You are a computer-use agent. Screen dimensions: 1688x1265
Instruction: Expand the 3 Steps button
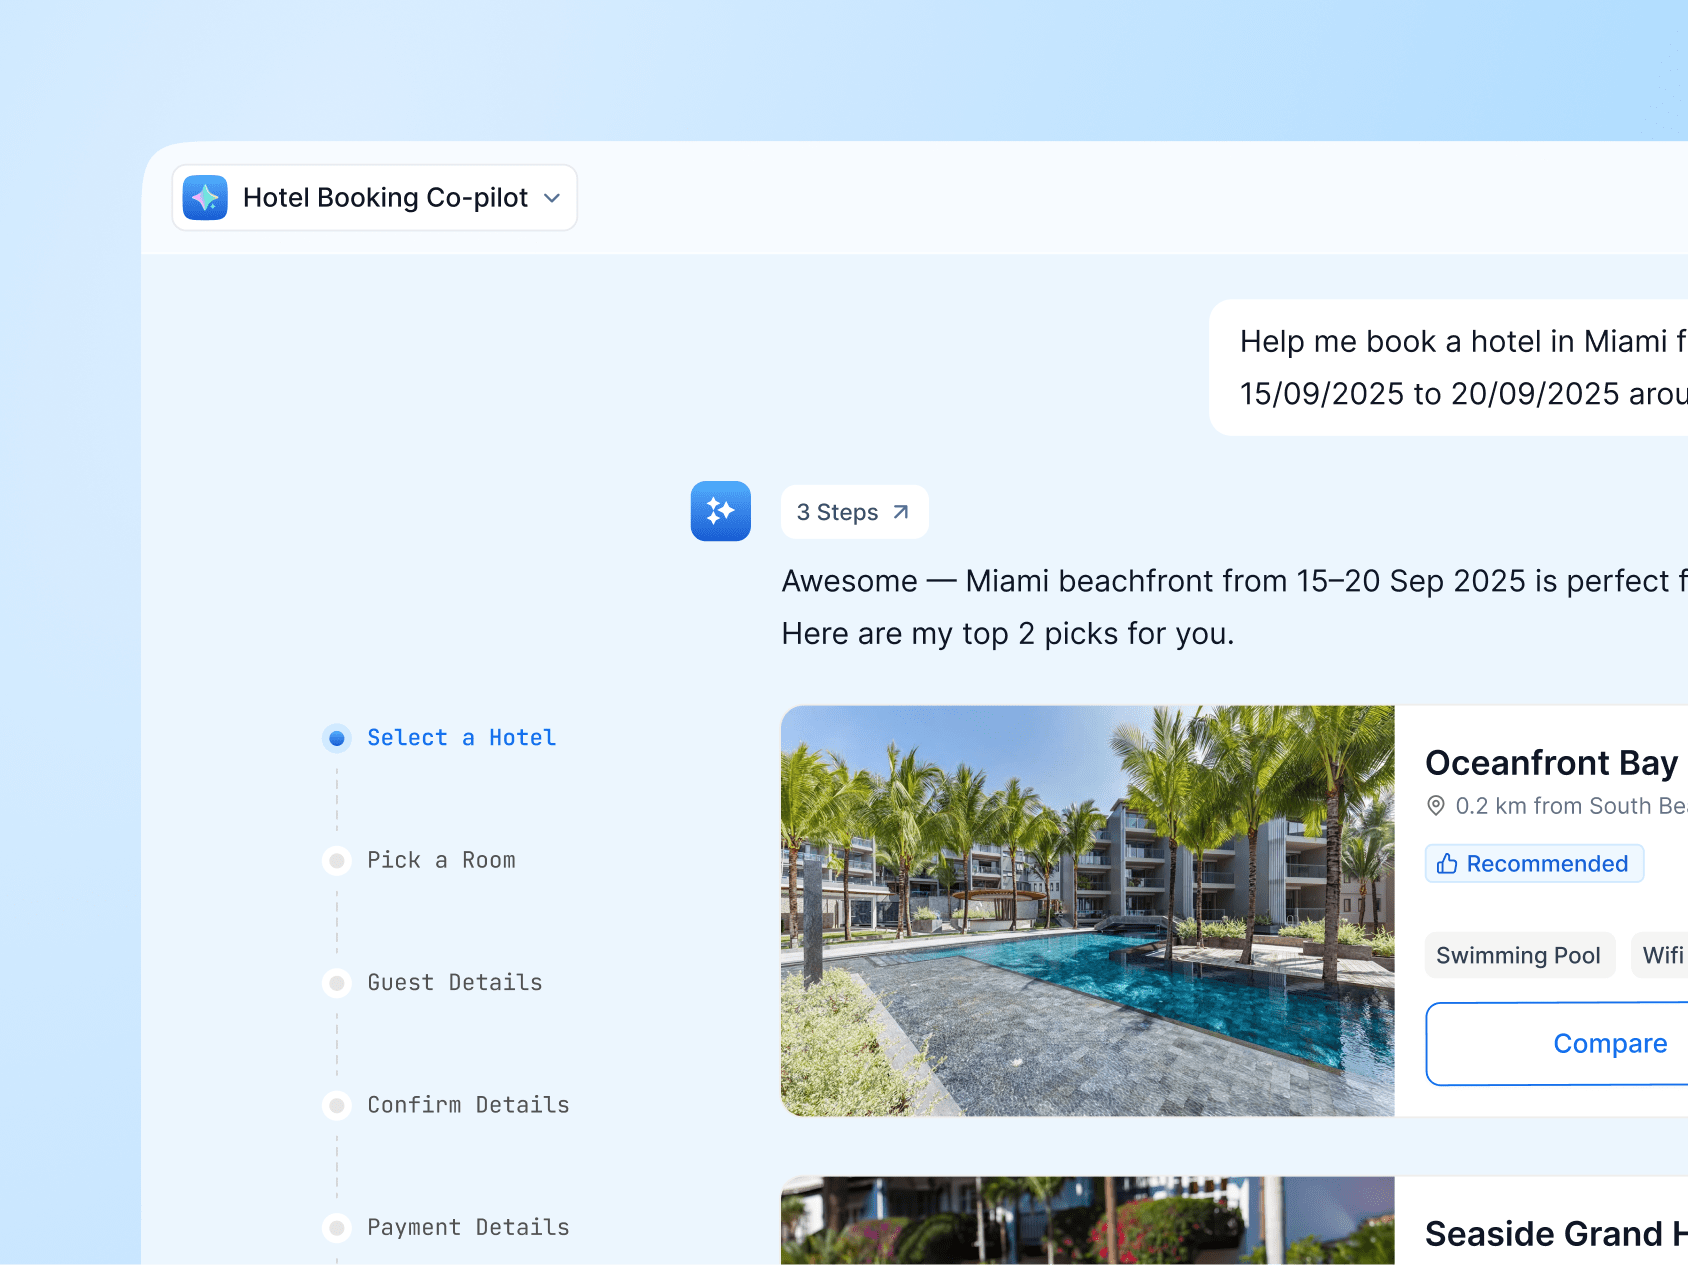[x=855, y=512]
